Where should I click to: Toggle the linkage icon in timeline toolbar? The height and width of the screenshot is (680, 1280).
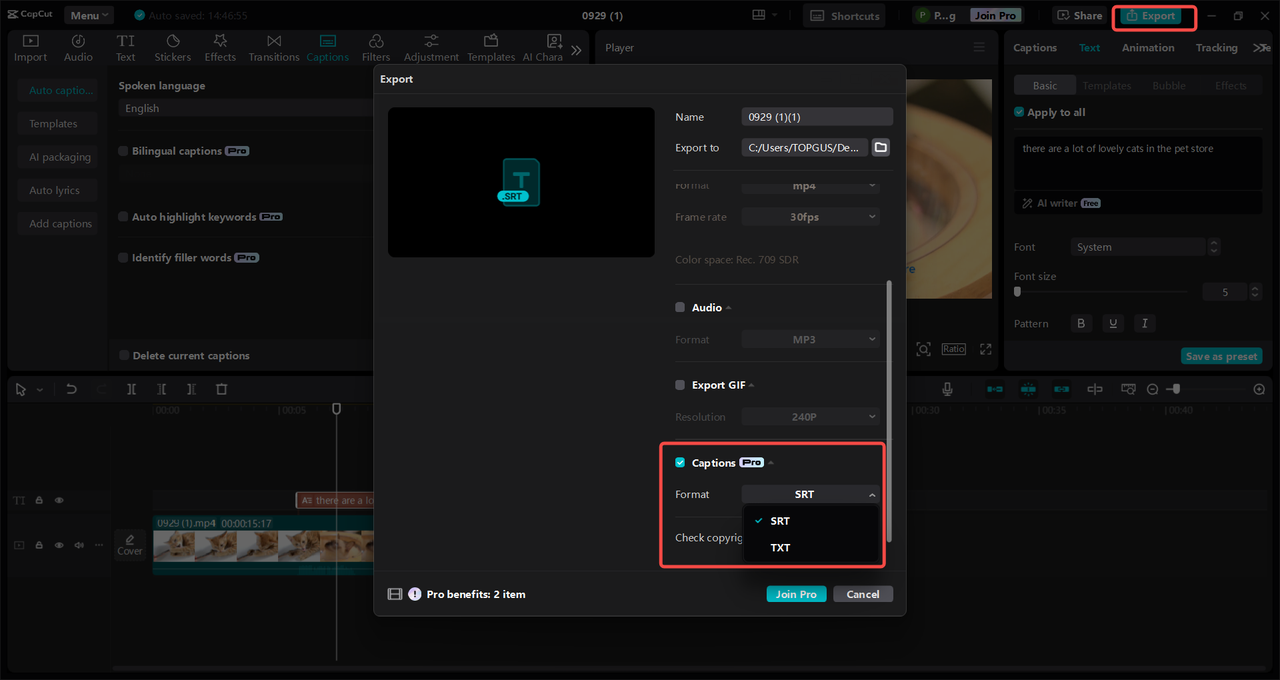(x=1062, y=389)
